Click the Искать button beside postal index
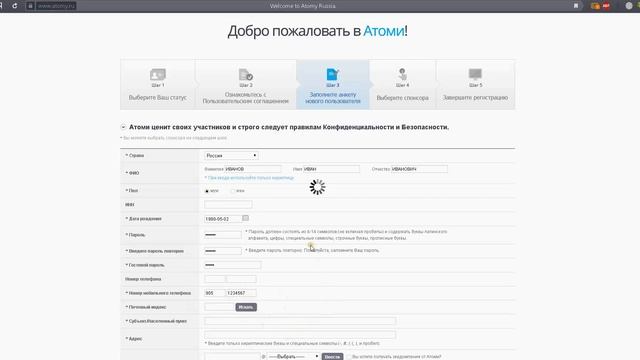The image size is (640, 360). click(x=246, y=307)
